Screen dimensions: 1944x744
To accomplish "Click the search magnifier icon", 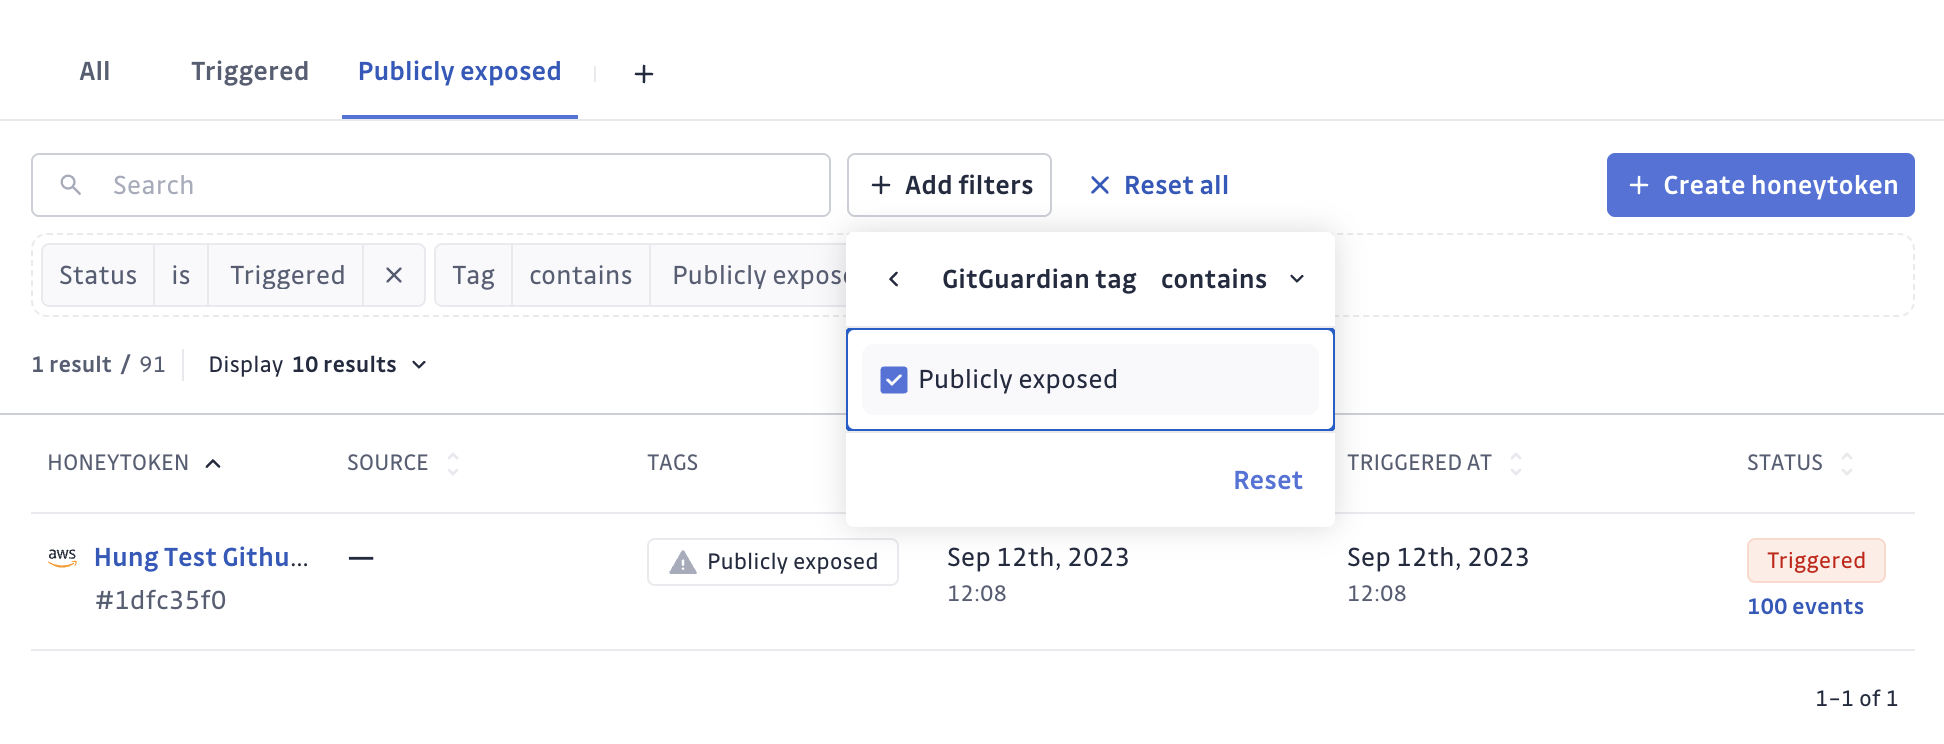I will tap(71, 185).
